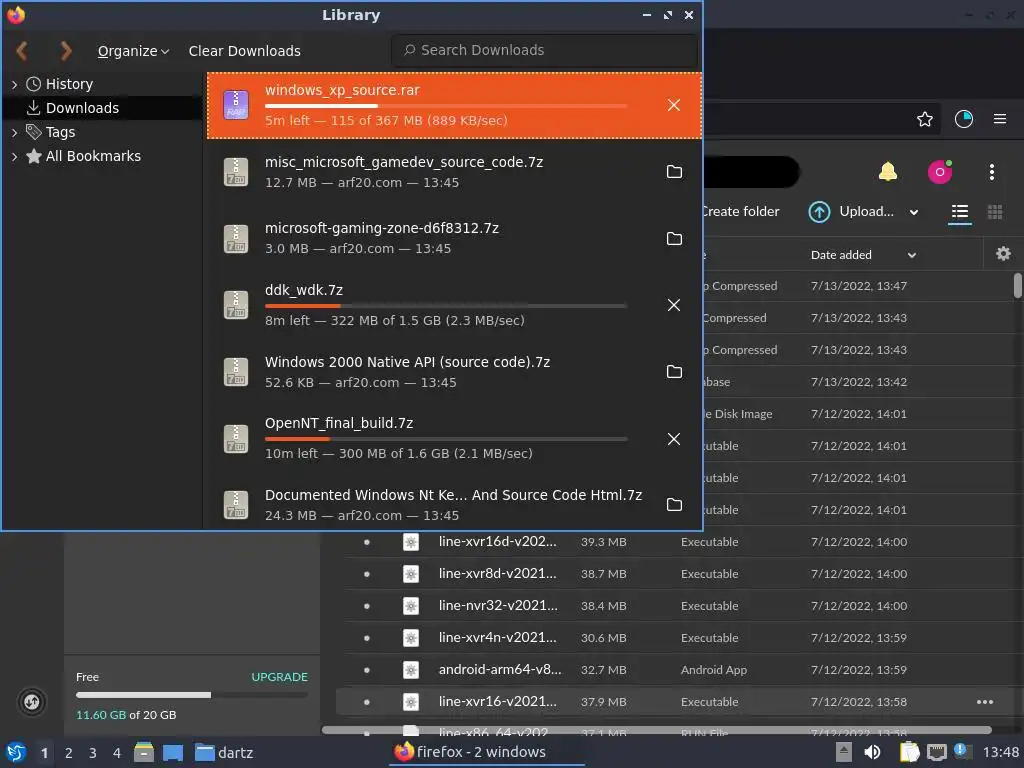The image size is (1024, 768).
Task: Expand the All Bookmarks tree item
Action: (14, 157)
